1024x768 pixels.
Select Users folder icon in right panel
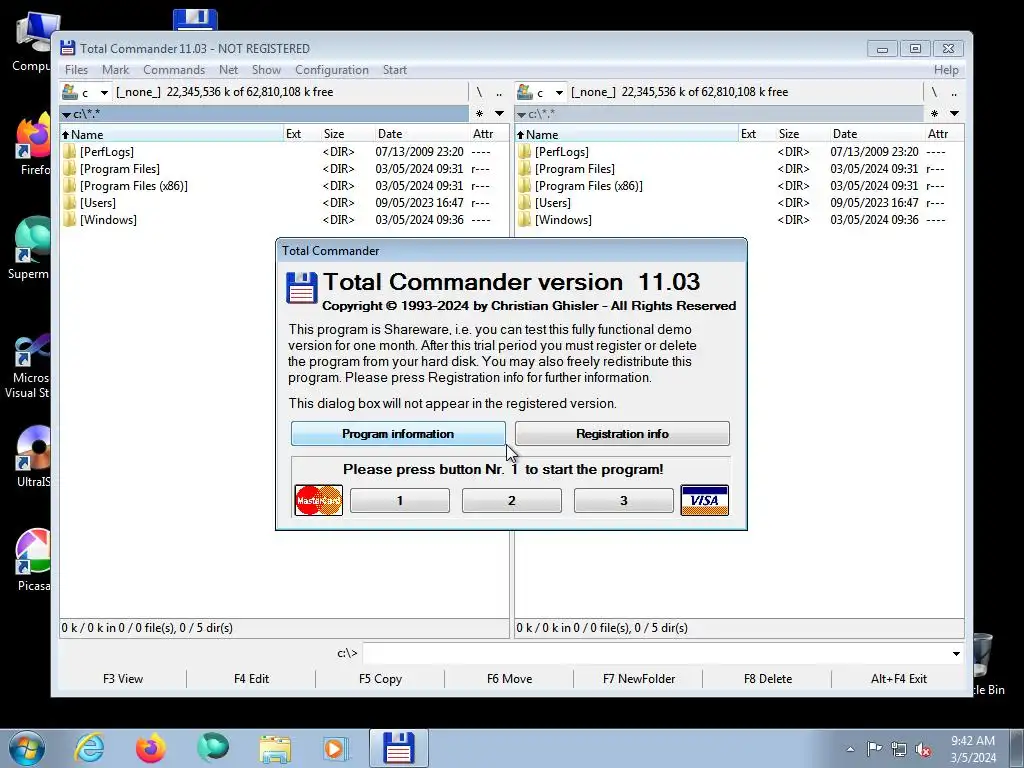pyautogui.click(x=524, y=202)
